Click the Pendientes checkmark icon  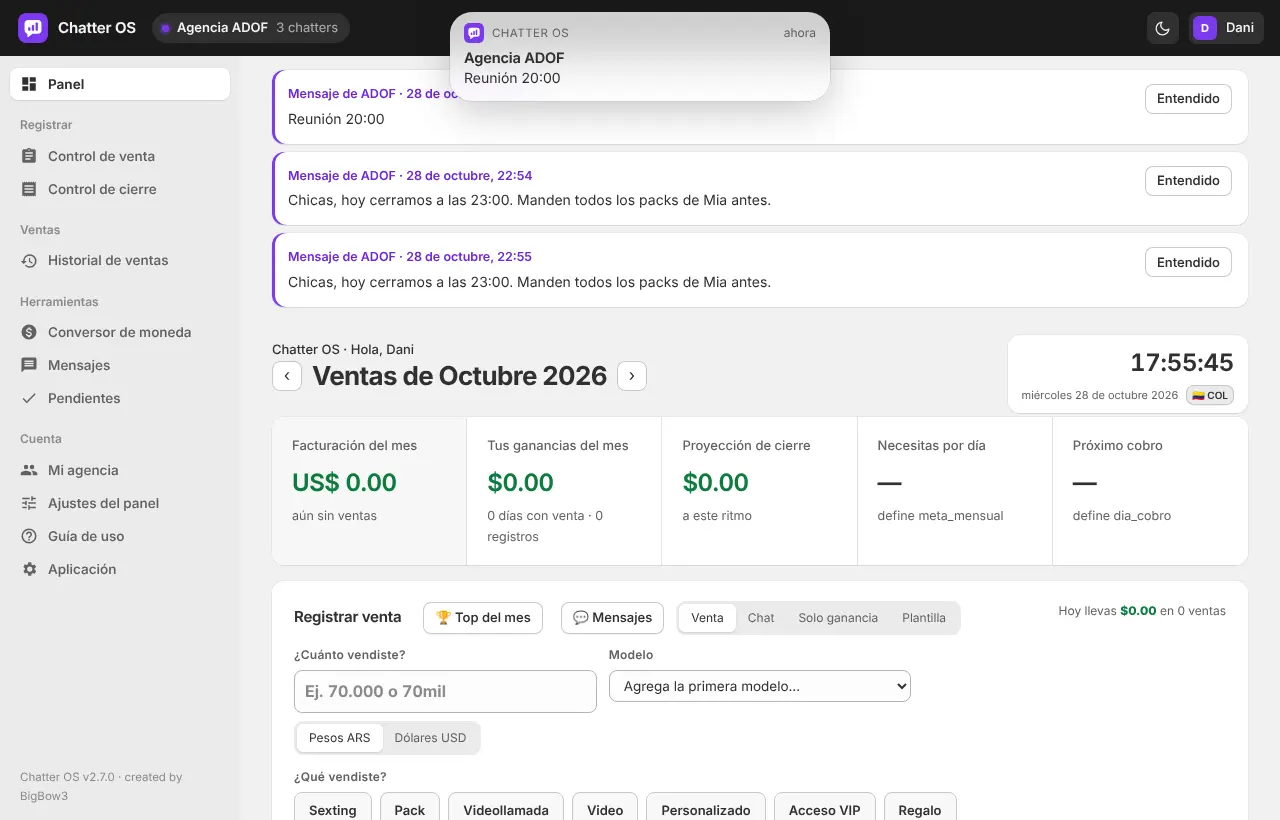point(29,398)
